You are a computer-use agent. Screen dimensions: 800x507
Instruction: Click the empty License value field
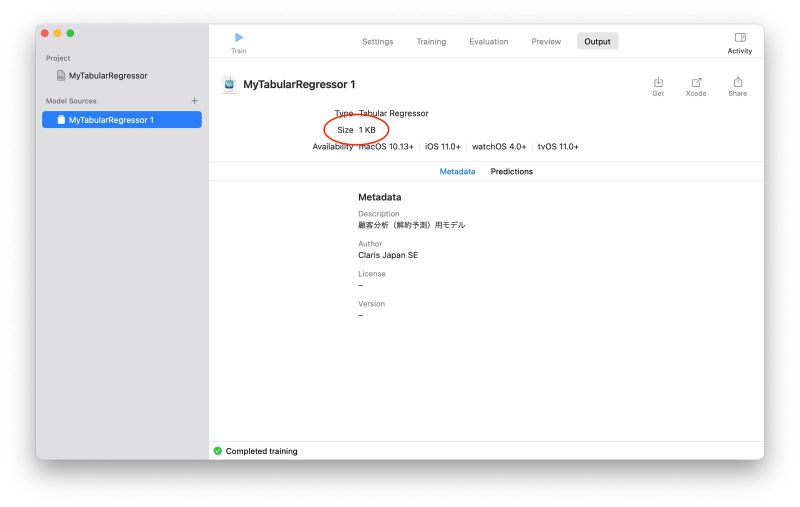(361, 285)
